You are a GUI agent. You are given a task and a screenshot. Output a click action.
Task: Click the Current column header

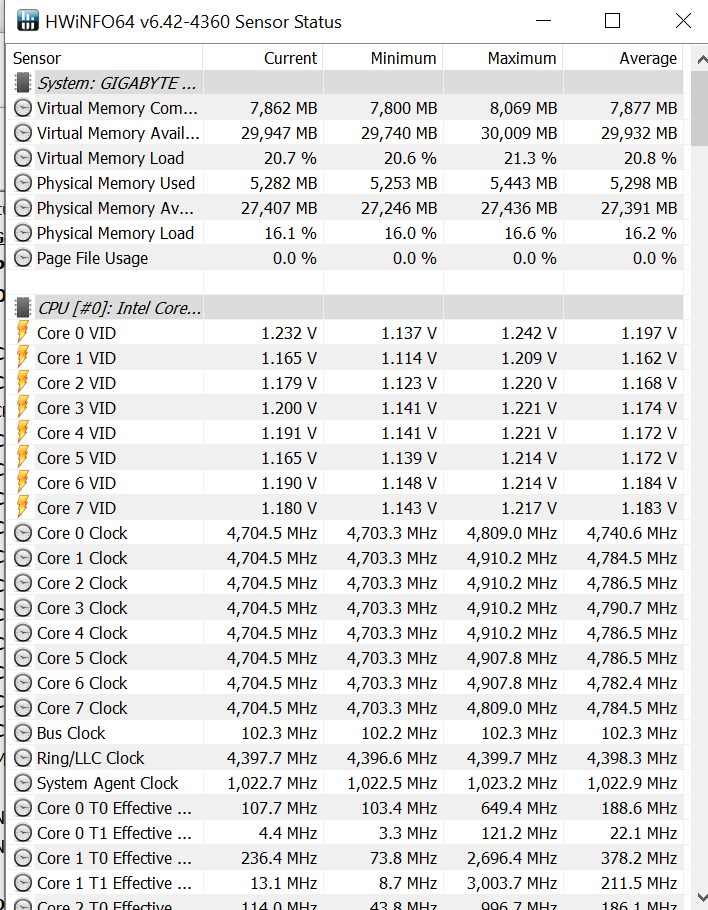[290, 58]
